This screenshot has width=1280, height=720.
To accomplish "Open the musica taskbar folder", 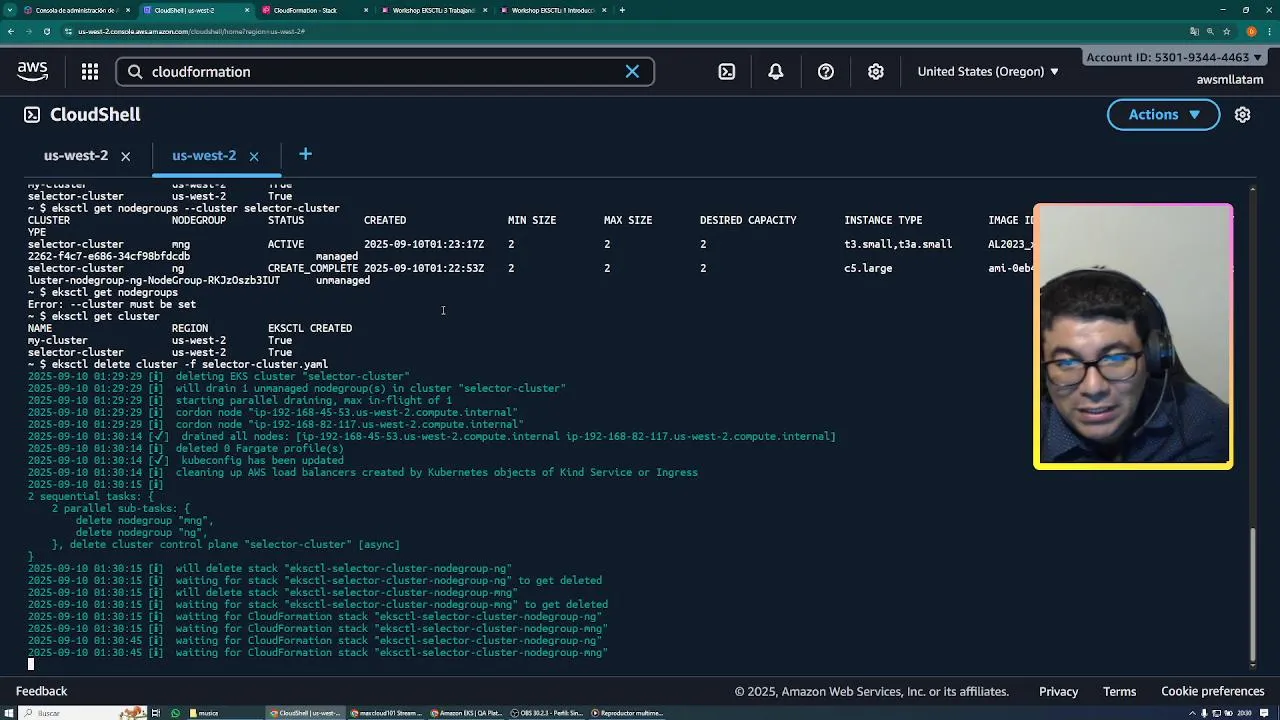I will pyautogui.click(x=224, y=713).
